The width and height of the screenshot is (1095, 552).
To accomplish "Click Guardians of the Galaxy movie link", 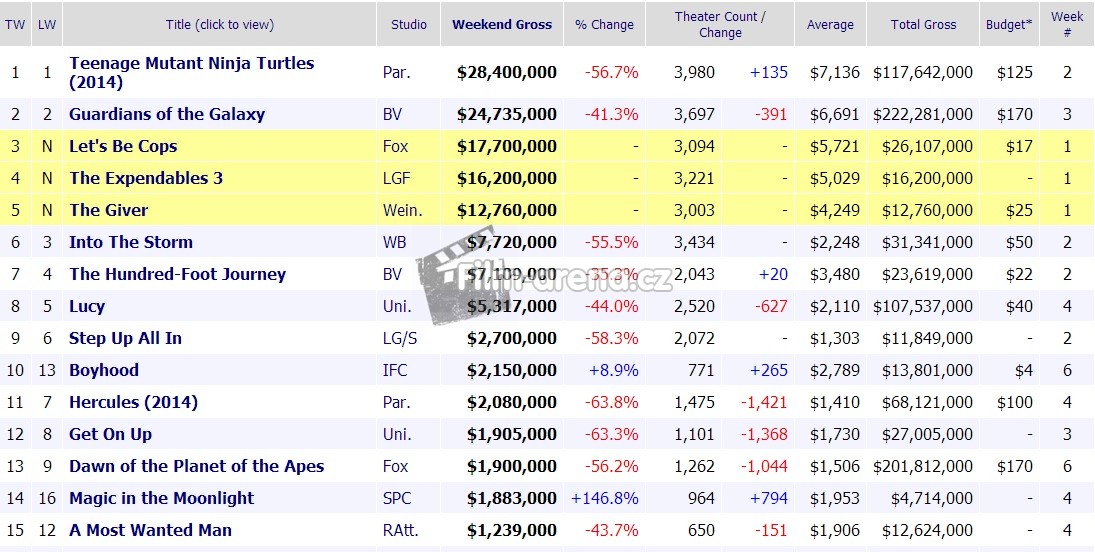I will pyautogui.click(x=167, y=114).
